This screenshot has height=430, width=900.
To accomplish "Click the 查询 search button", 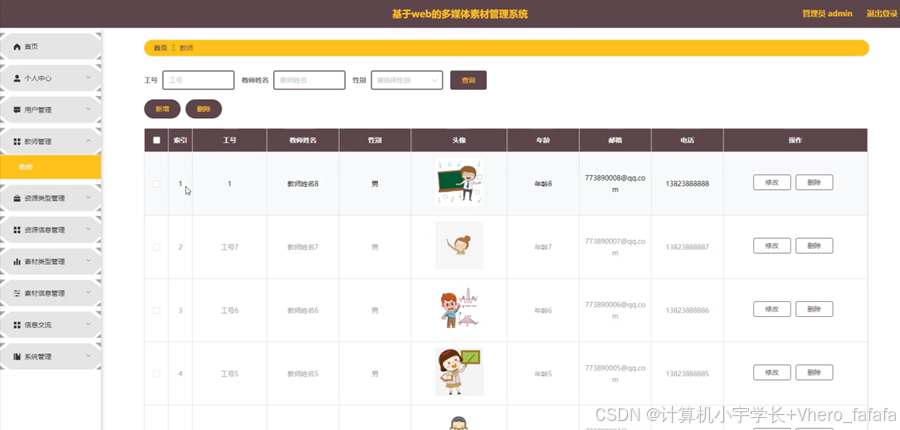I will [468, 80].
